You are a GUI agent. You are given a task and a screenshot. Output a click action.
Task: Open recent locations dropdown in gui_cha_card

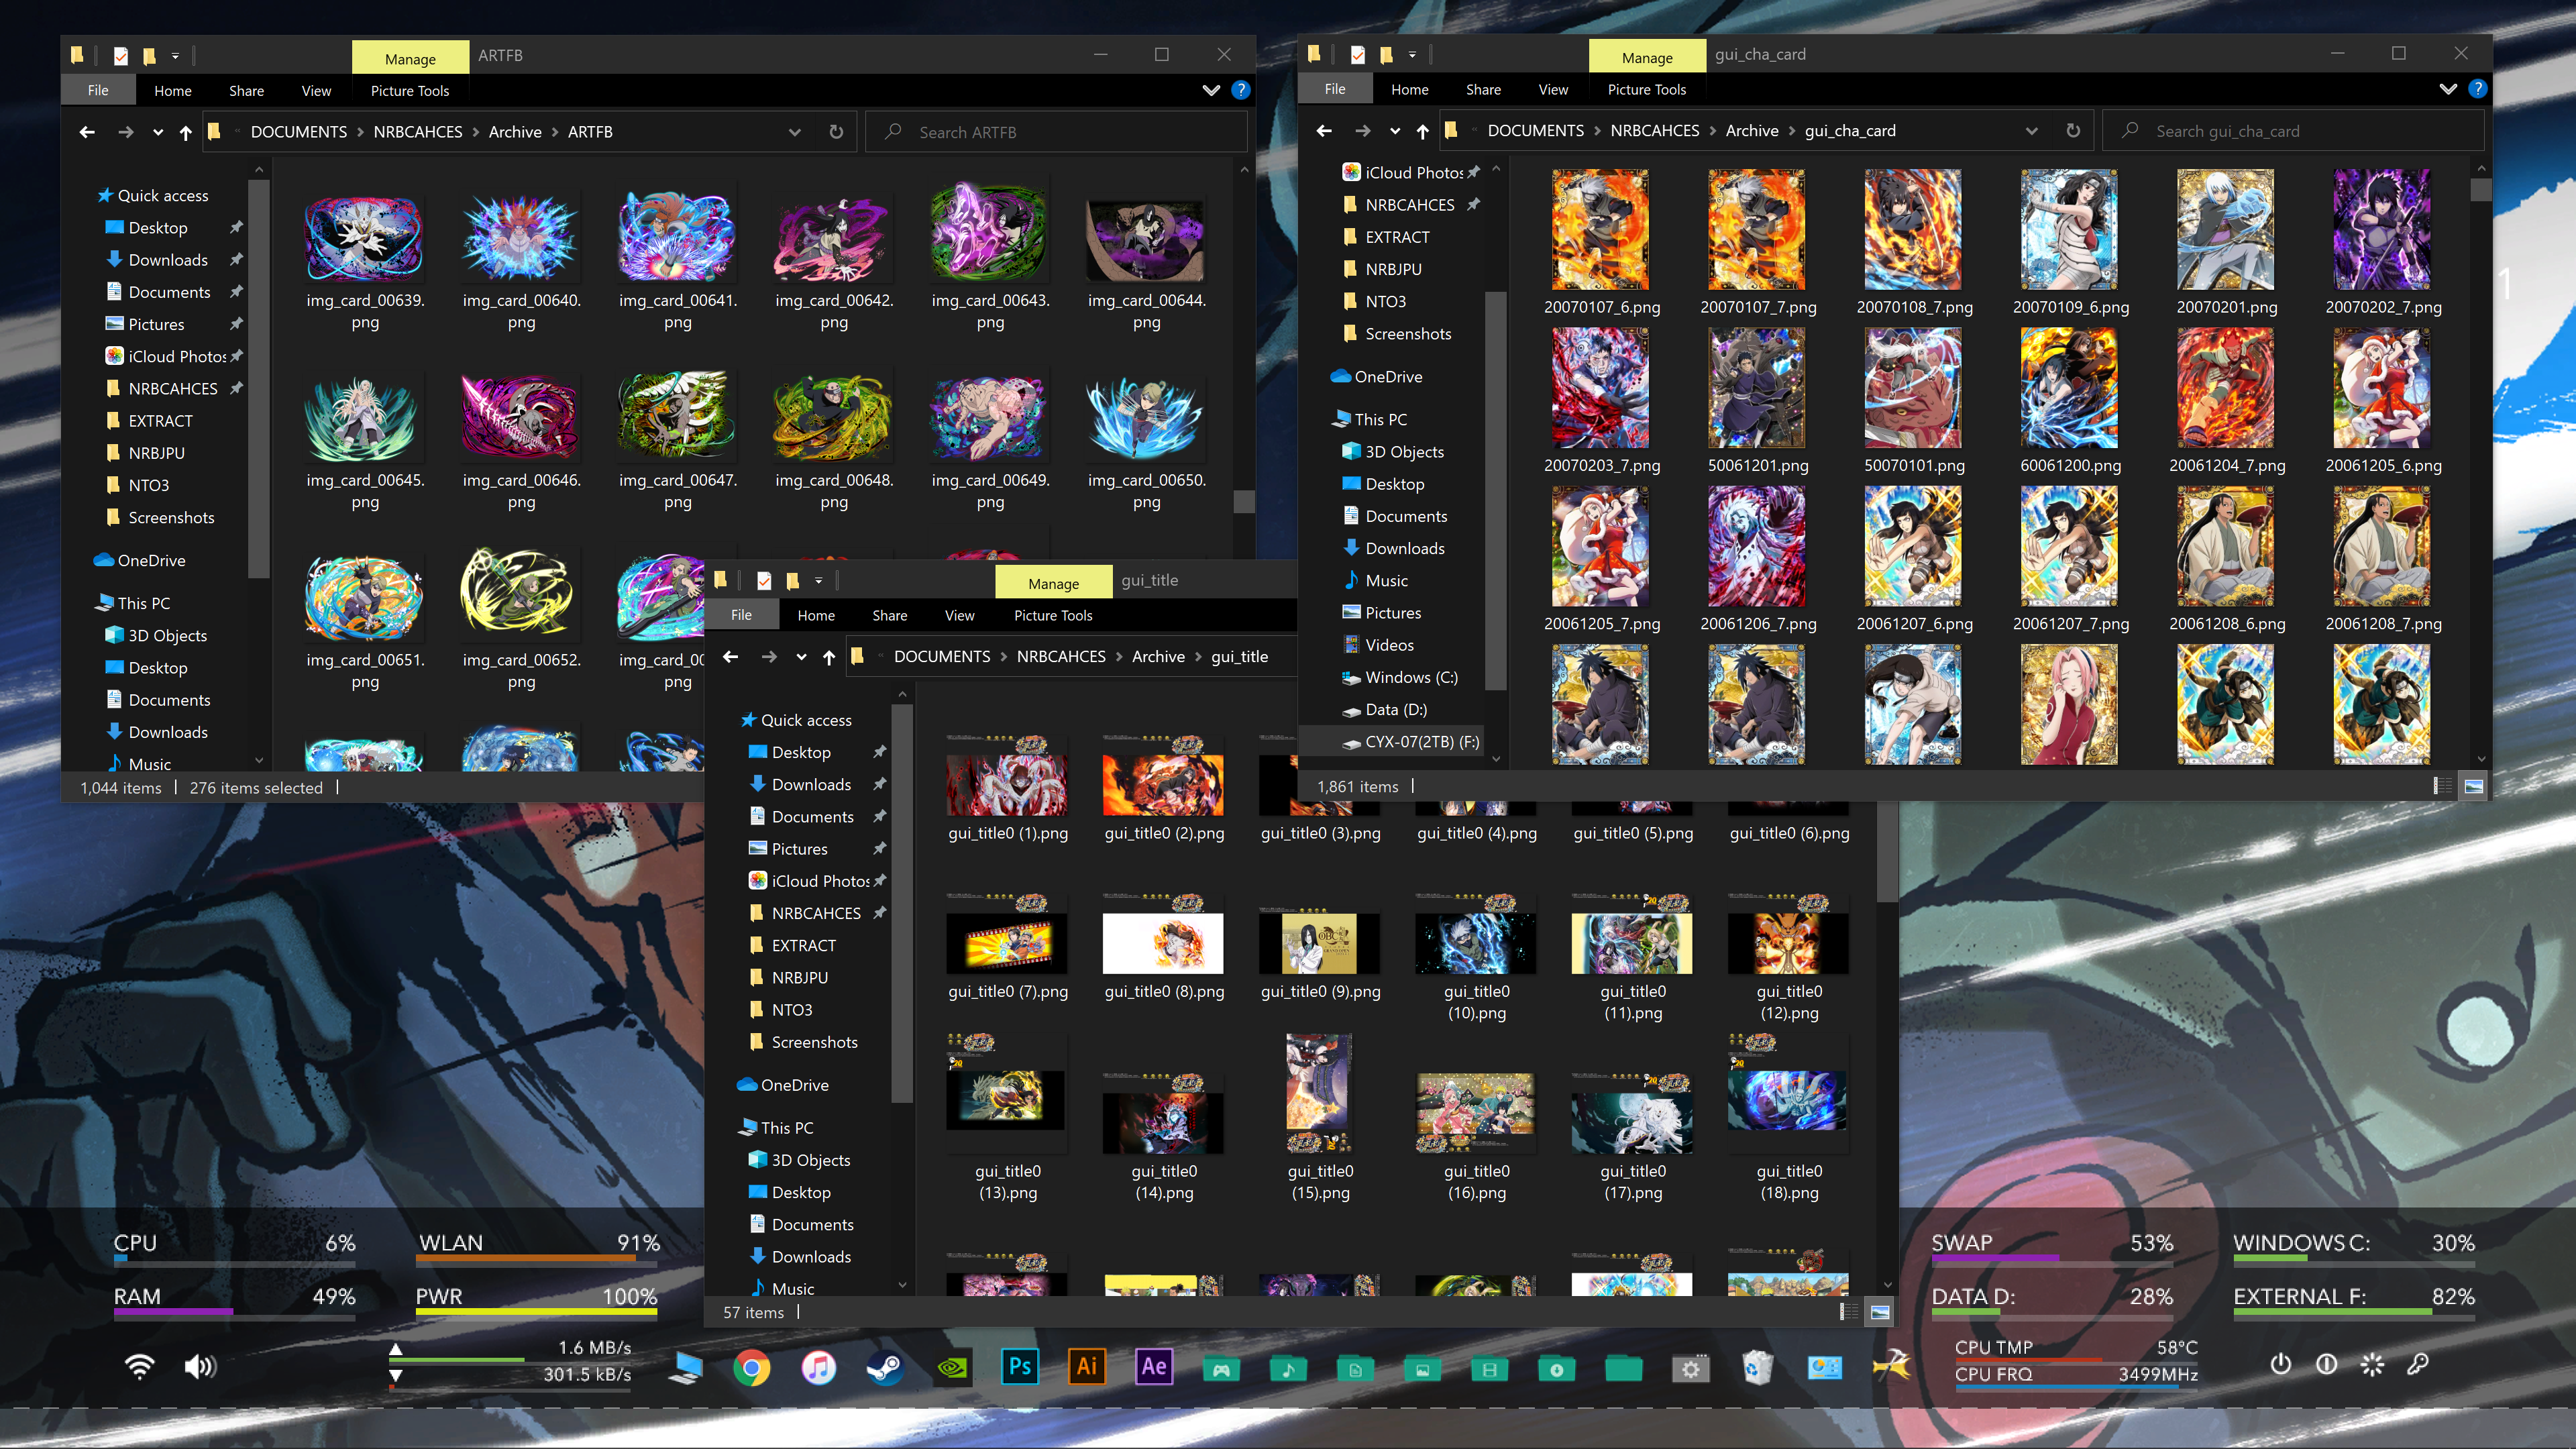pyautogui.click(x=1395, y=131)
